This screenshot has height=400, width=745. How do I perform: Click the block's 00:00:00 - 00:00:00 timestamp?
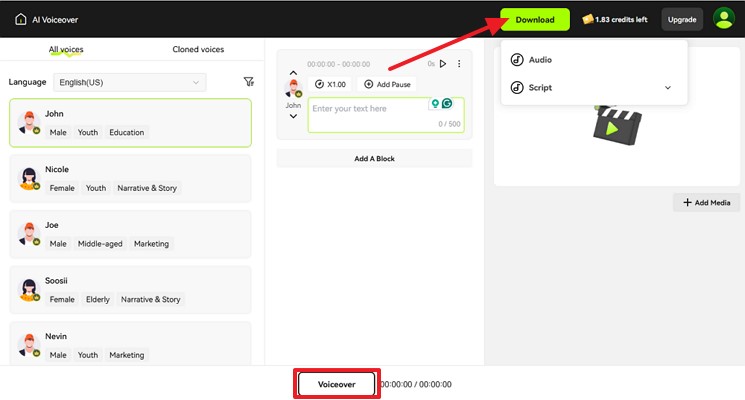click(x=338, y=64)
